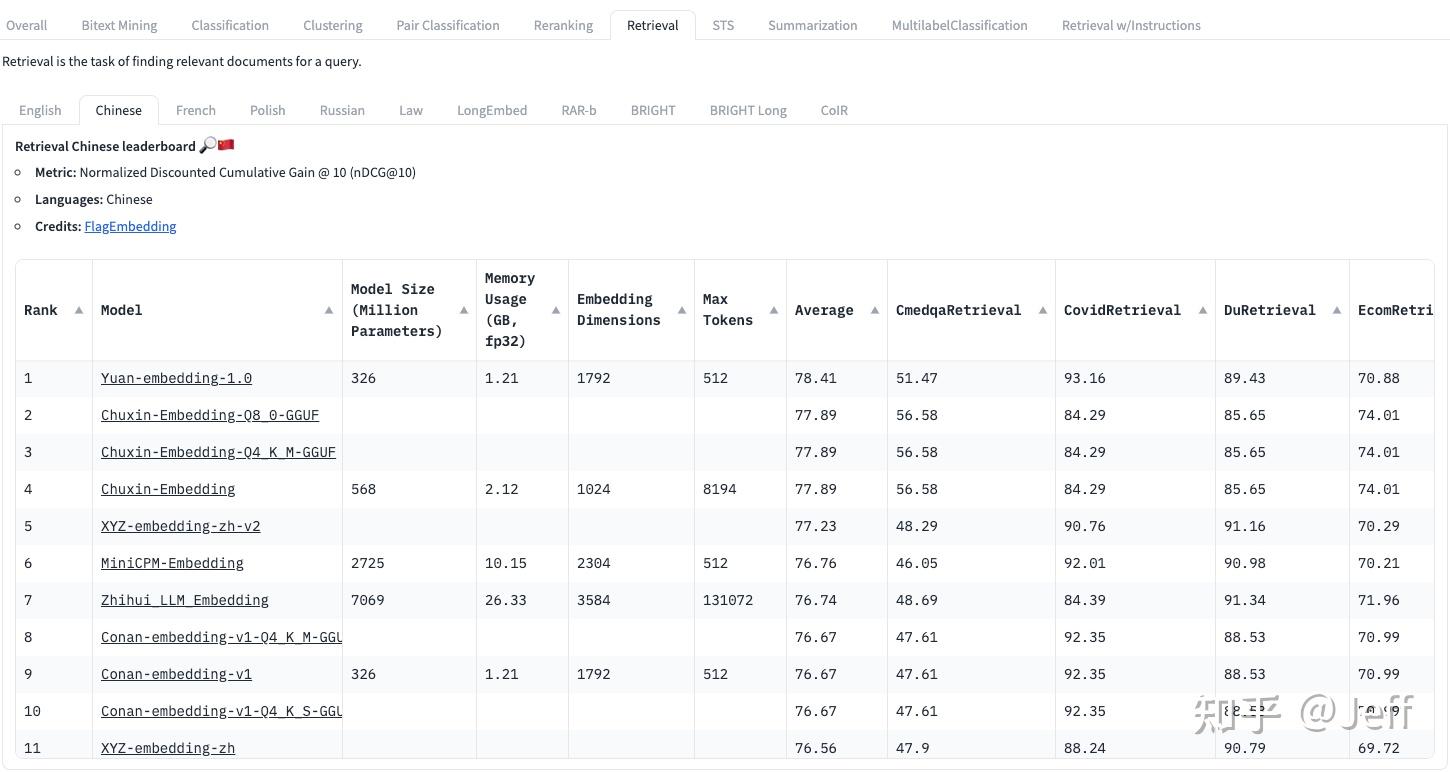Open the Reranking tab
The height and width of the screenshot is (772, 1450).
[x=563, y=25]
